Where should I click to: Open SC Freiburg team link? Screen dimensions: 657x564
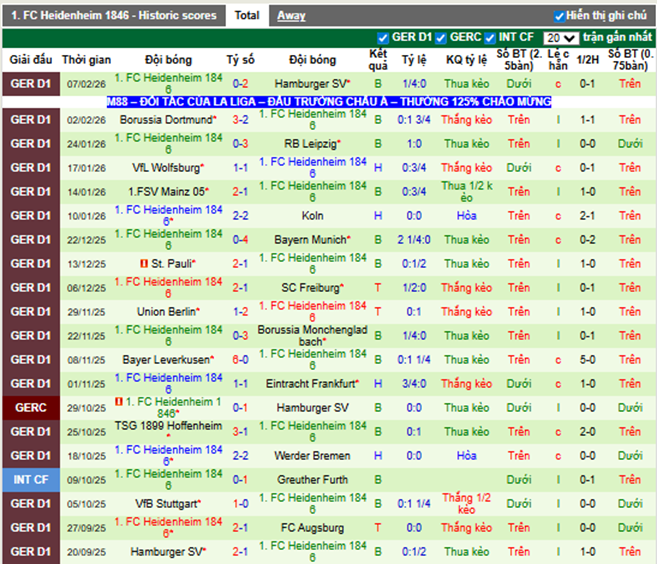(310, 287)
